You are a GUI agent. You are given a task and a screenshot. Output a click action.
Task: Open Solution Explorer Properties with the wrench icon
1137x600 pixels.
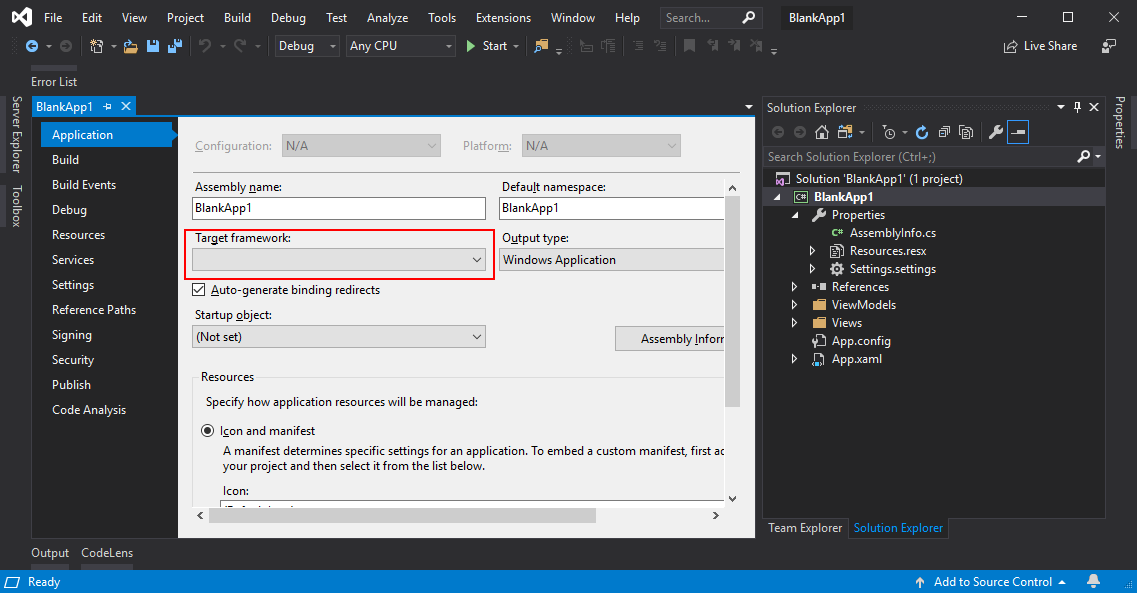996,131
